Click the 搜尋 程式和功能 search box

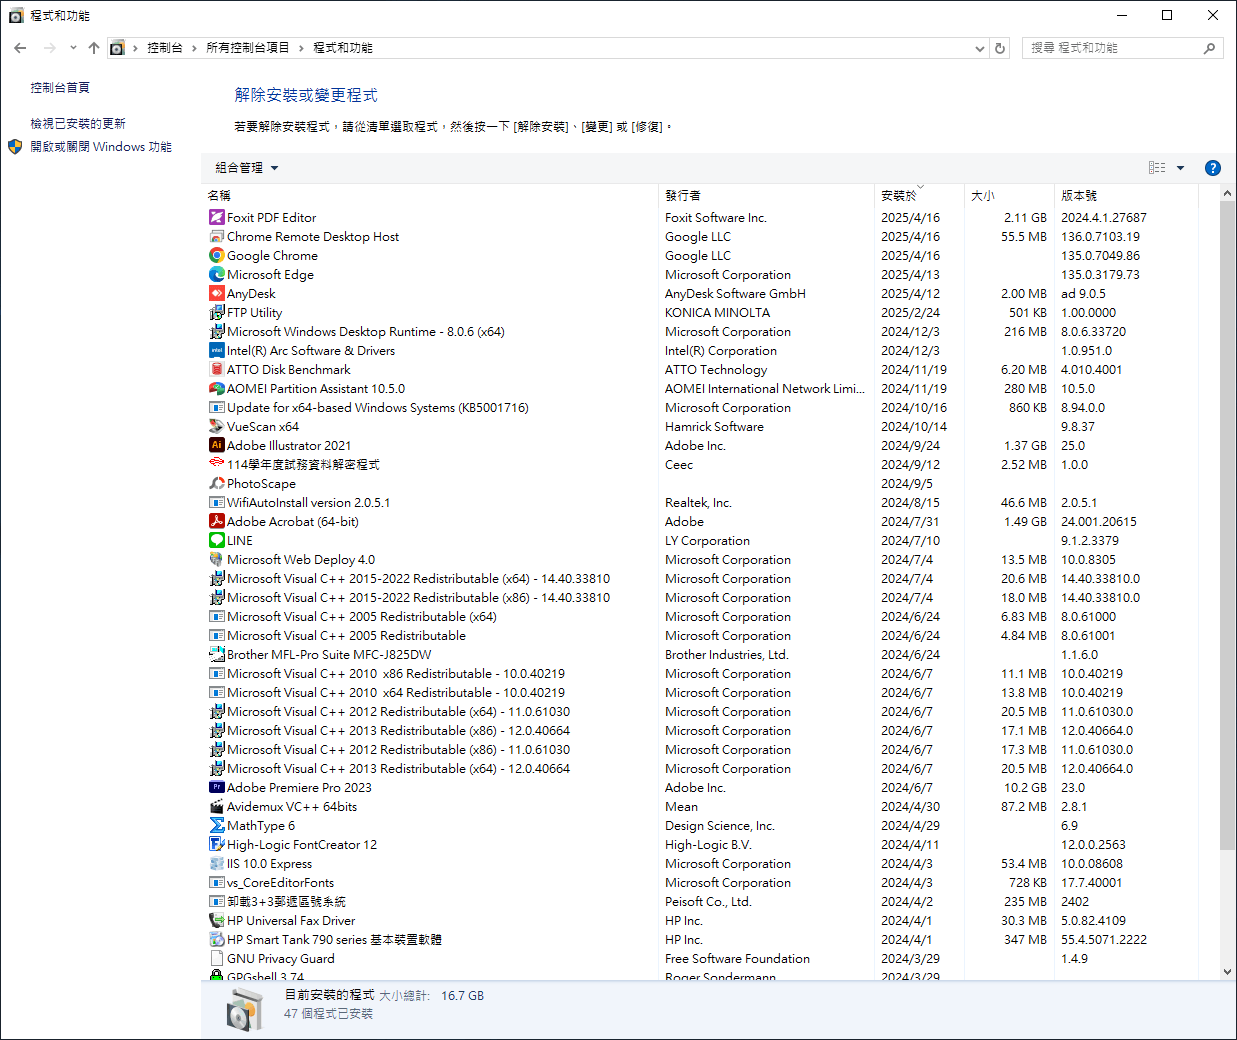click(x=1123, y=48)
